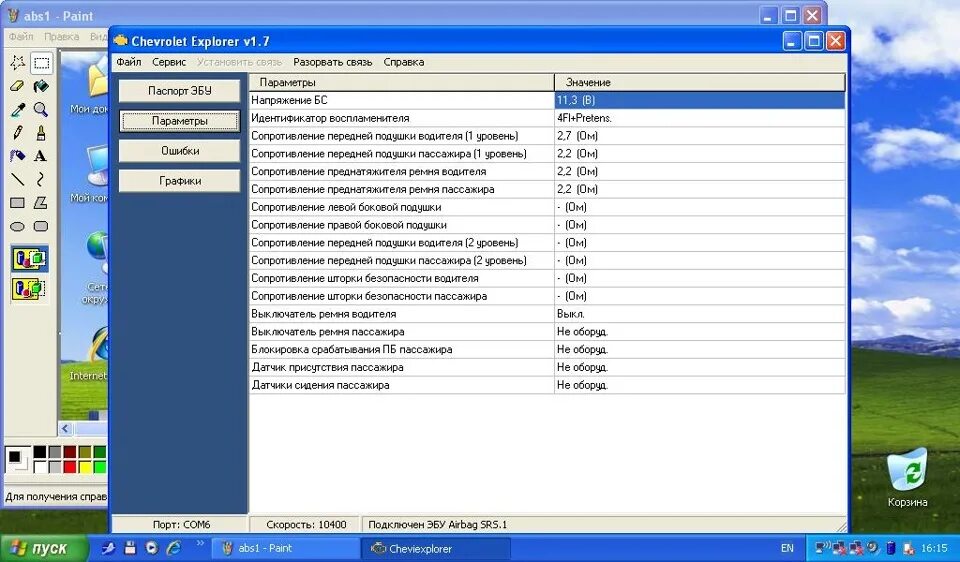Pick the white color swatch in Paint palette

tap(40, 467)
